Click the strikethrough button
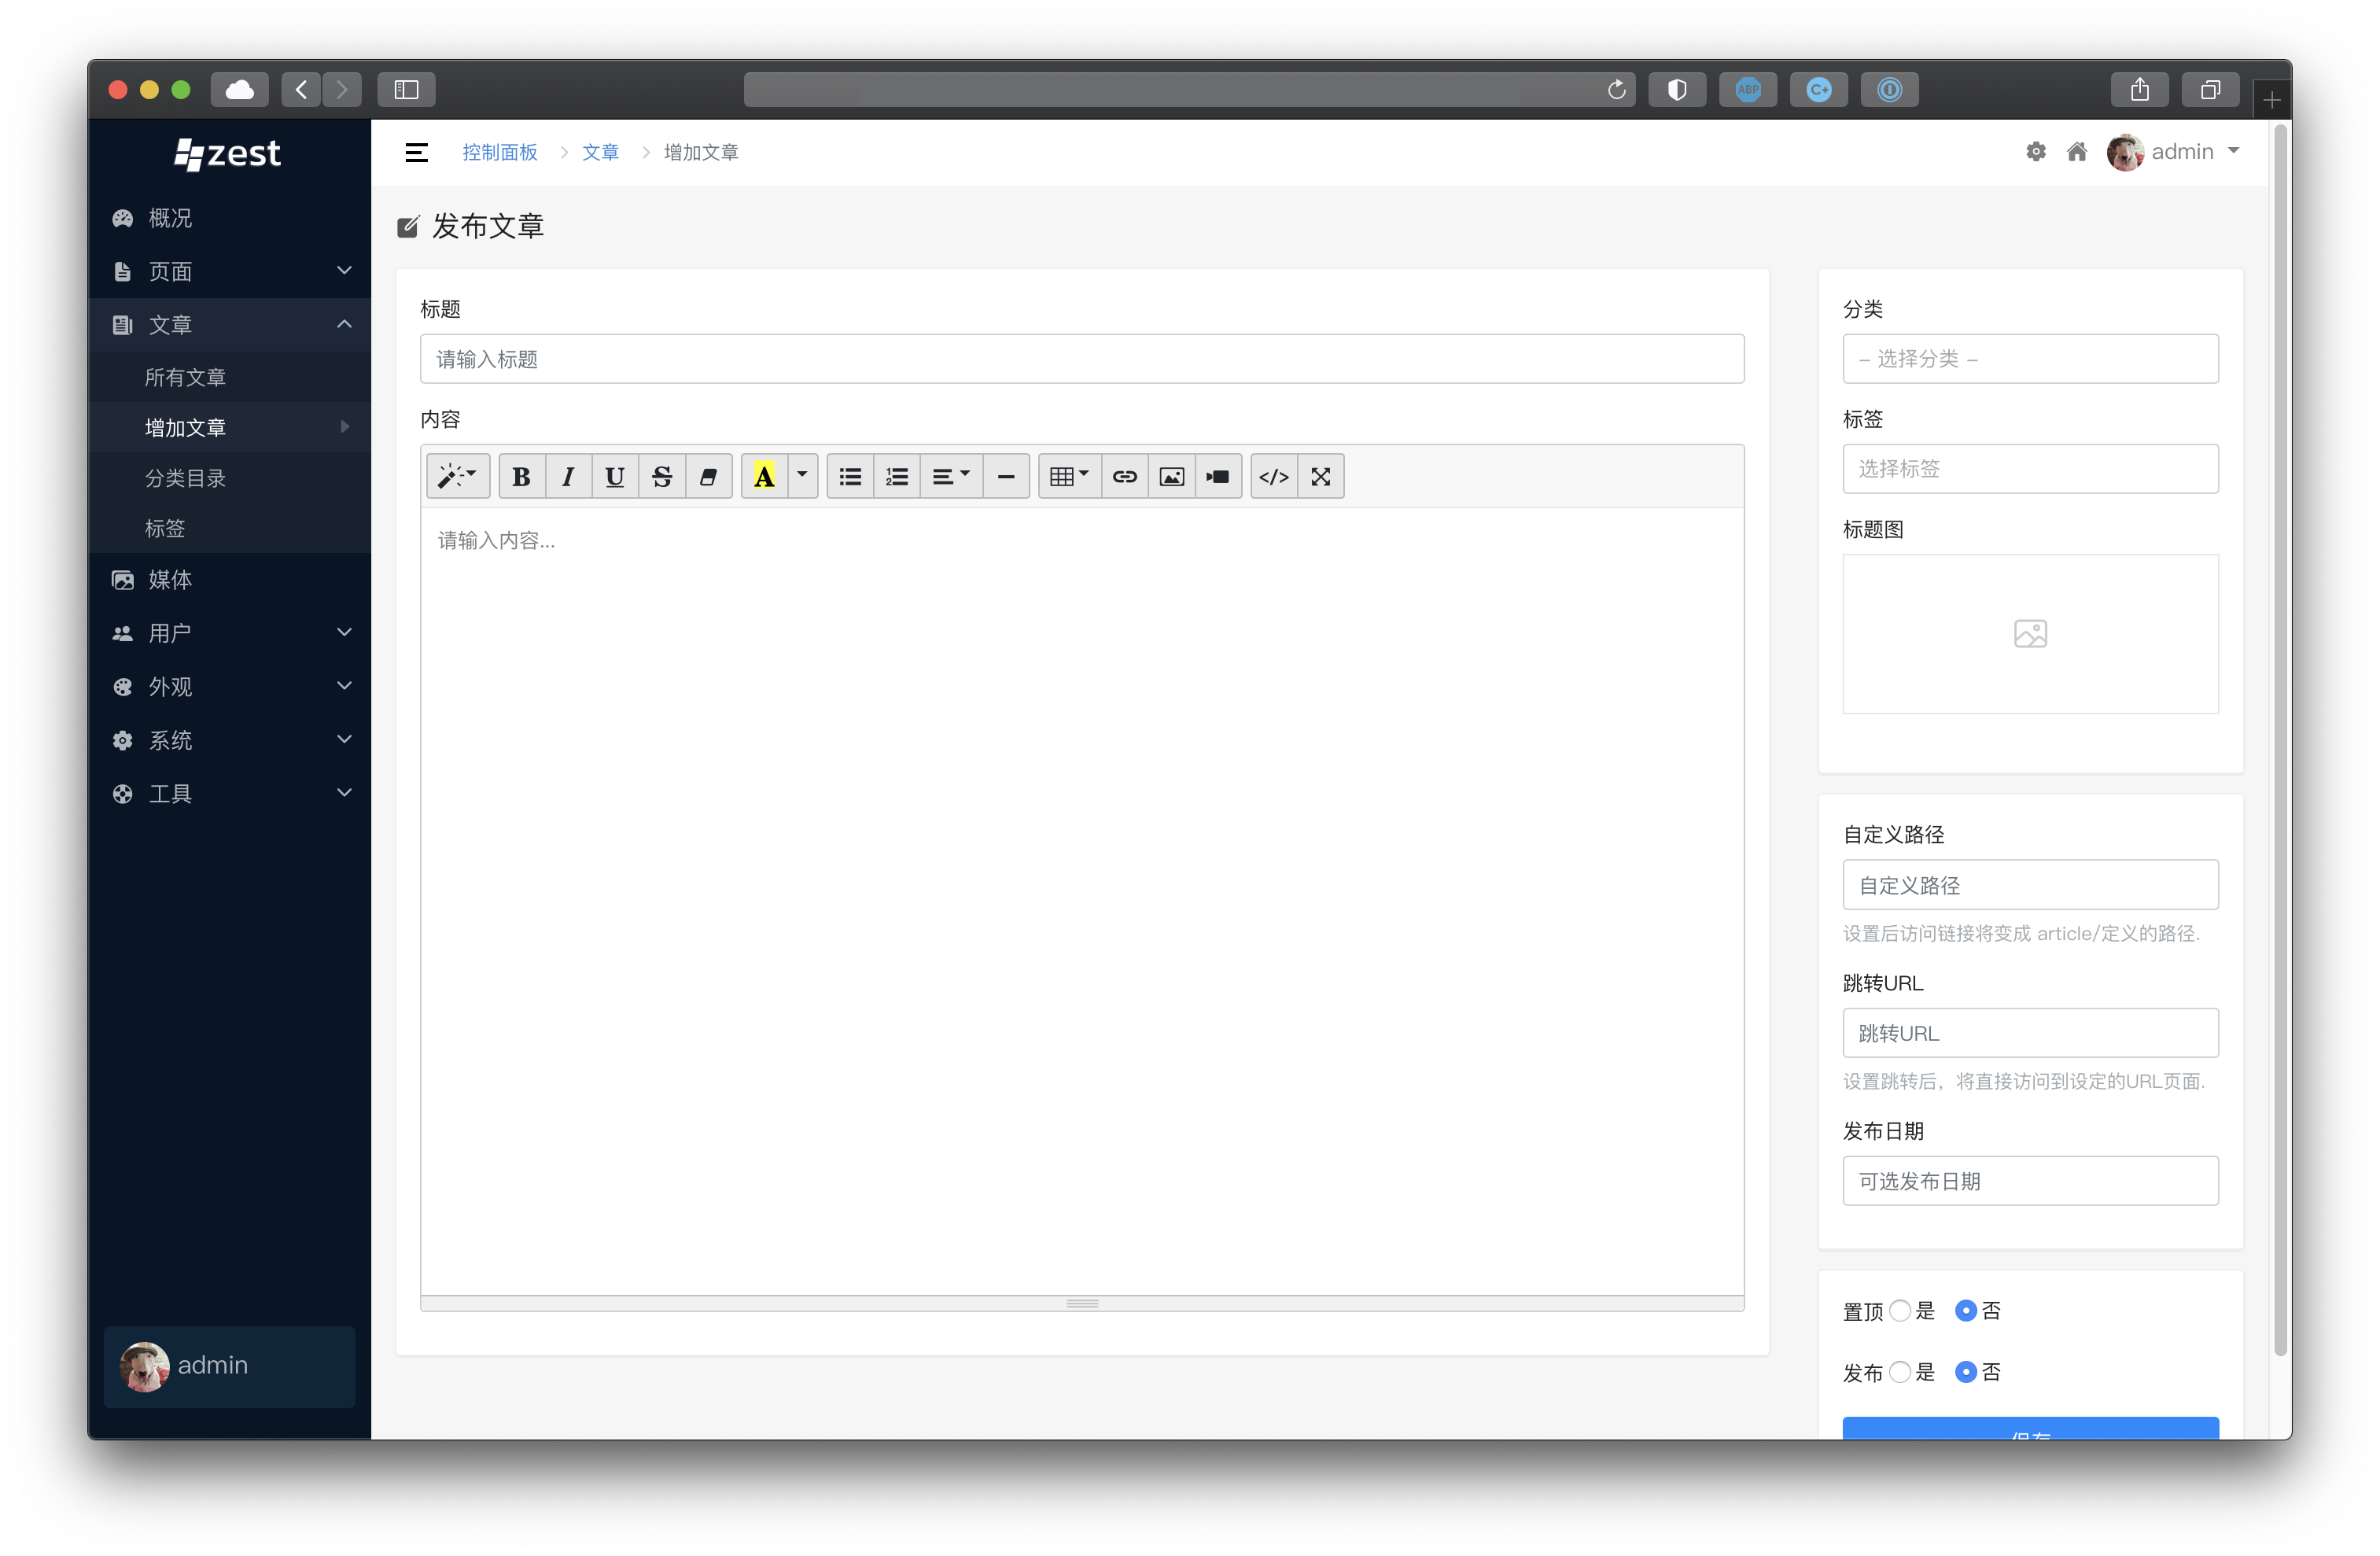2380x1556 pixels. tap(661, 477)
